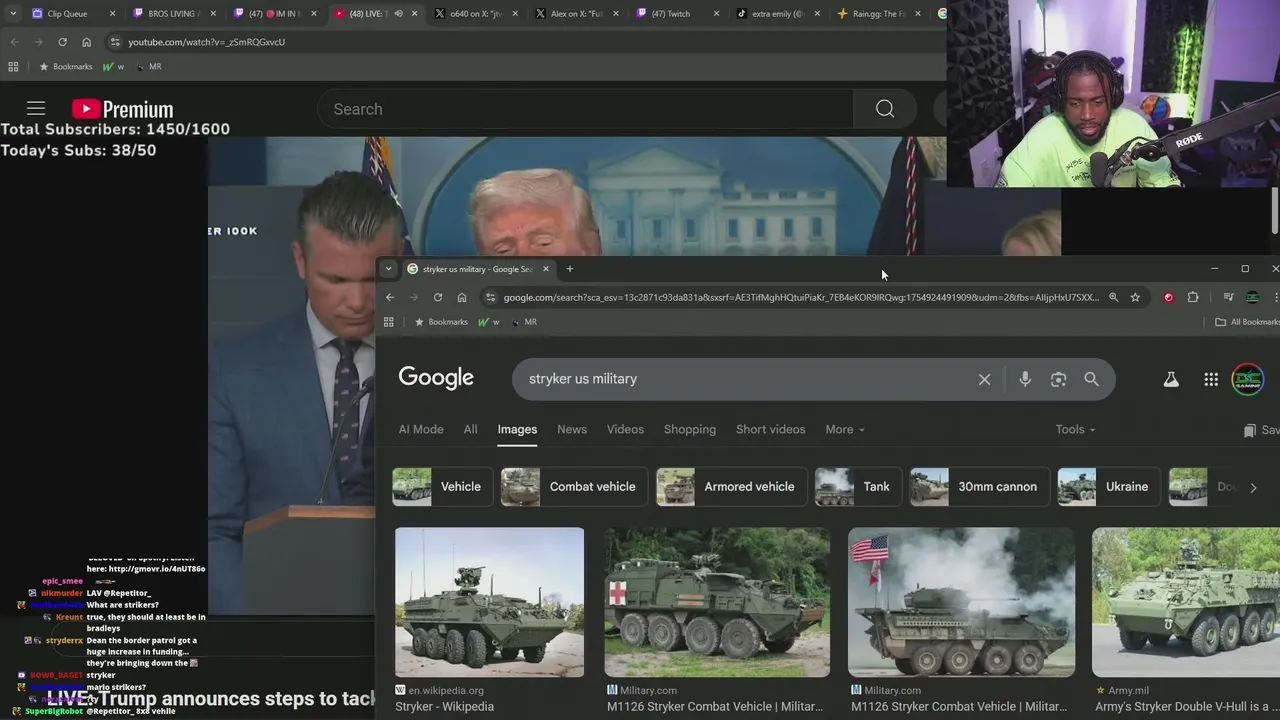Open the medical Stryker image with red cross

tap(717, 602)
